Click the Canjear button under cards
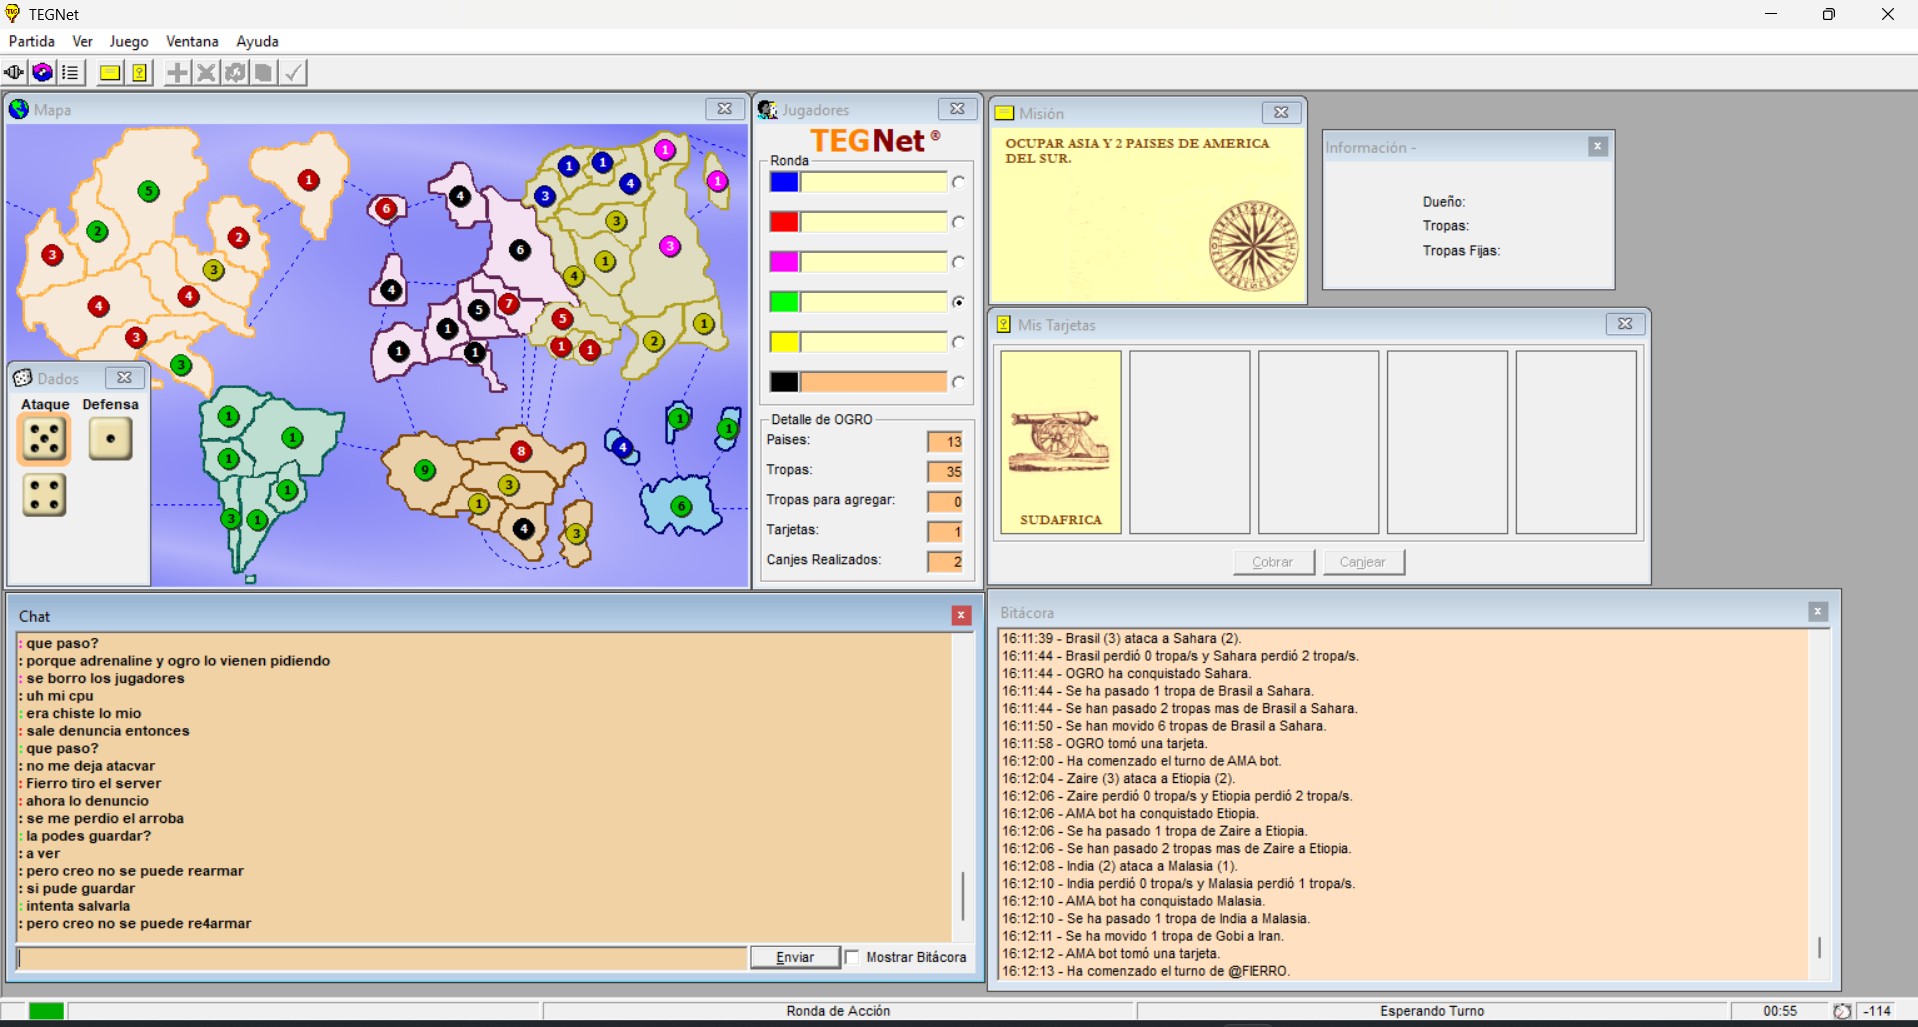 pos(1363,562)
